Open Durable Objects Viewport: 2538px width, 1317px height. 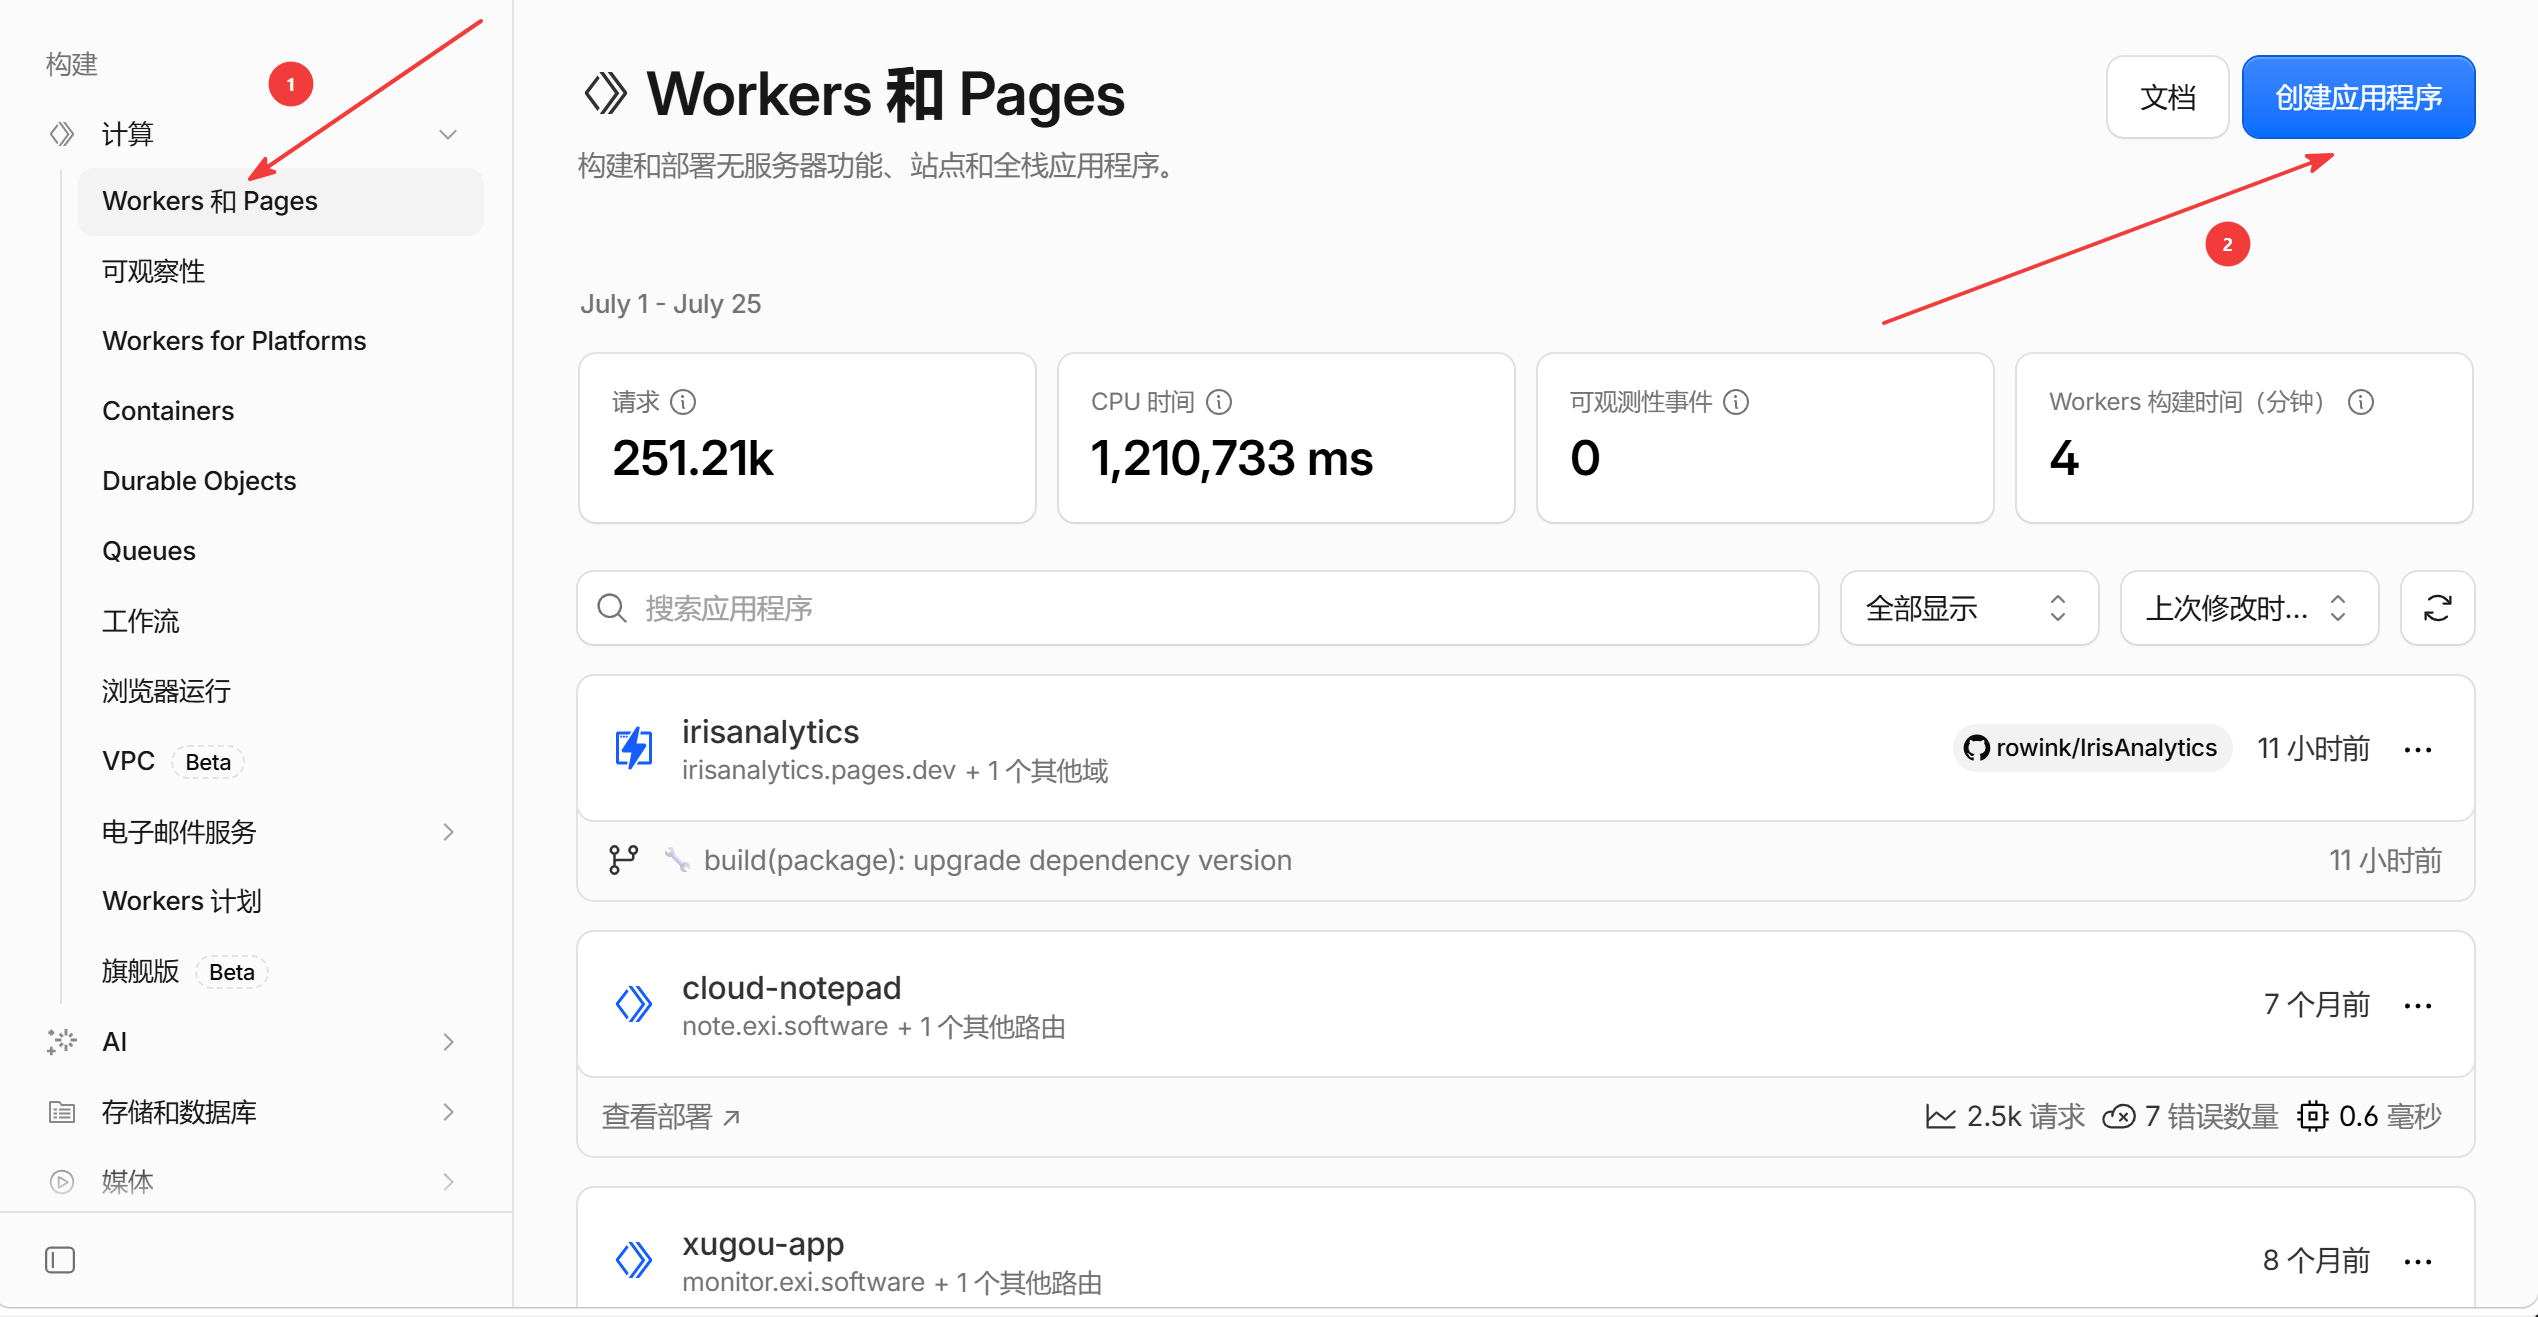point(199,481)
